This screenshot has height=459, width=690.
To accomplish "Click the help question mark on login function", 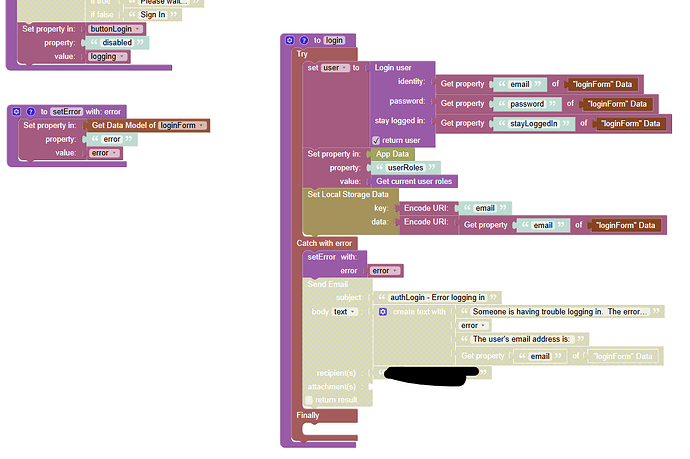I will (303, 40).
